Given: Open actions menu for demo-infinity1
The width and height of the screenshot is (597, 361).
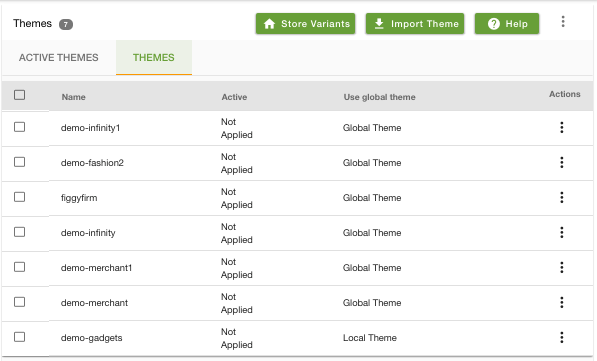Looking at the screenshot, I should 562,127.
